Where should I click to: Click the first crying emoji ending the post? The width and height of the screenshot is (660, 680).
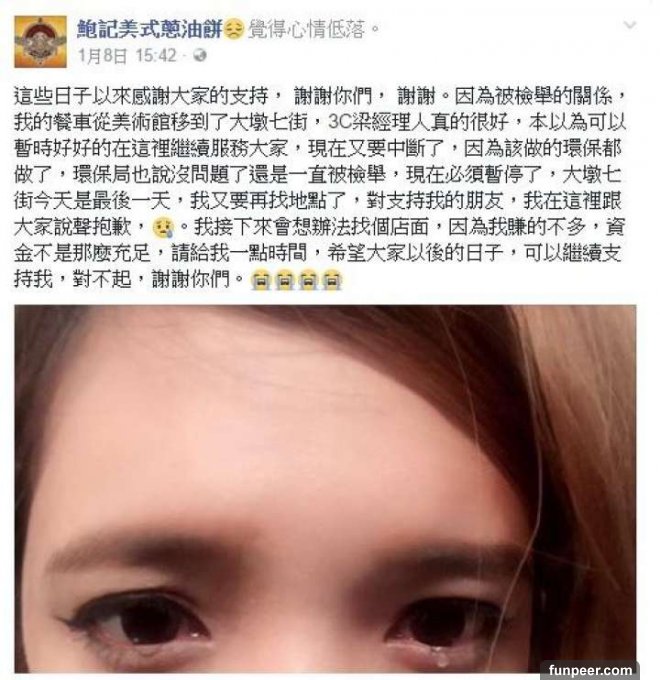coord(261,280)
